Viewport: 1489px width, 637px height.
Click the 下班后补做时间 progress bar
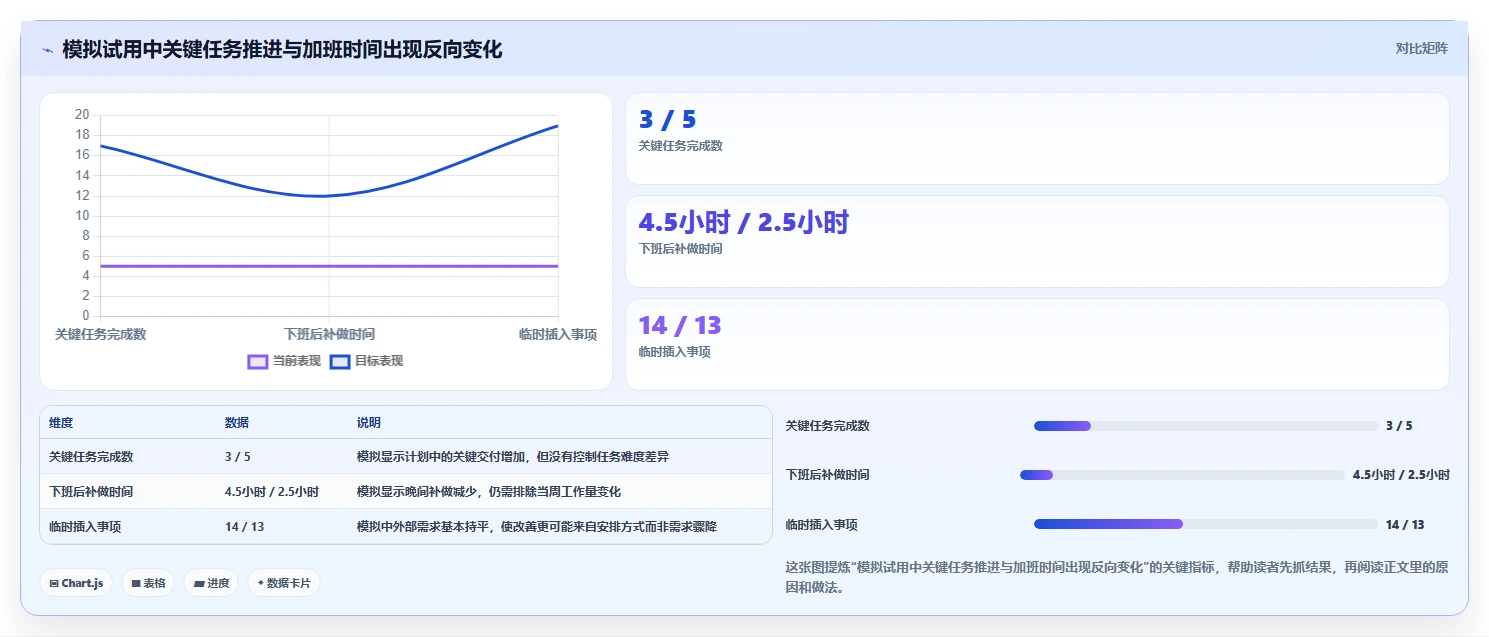[1182, 475]
